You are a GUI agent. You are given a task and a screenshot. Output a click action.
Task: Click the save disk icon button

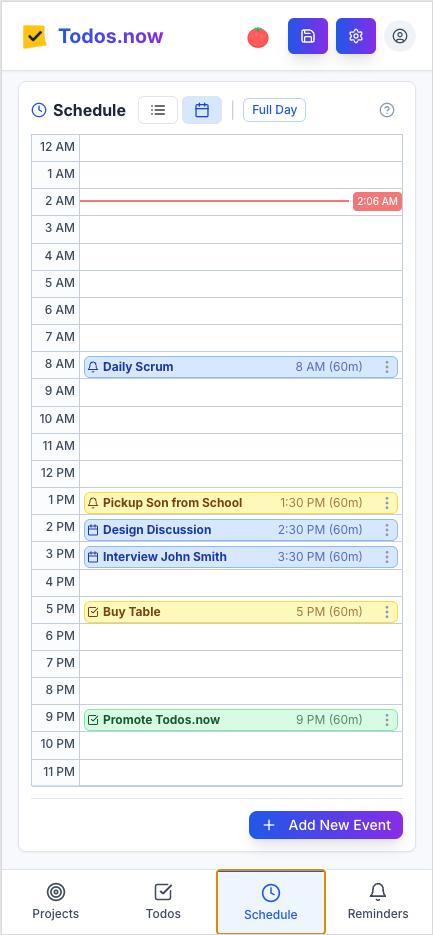pos(308,36)
